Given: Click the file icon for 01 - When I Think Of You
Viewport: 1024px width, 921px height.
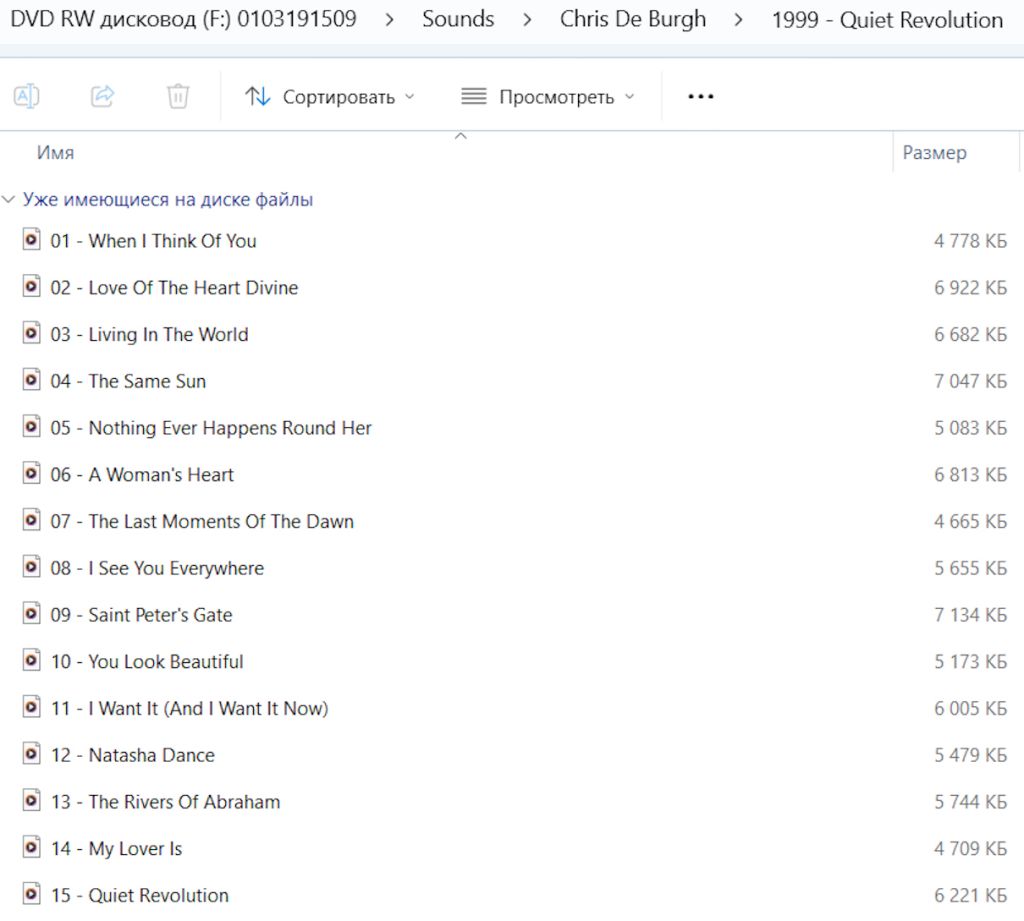Looking at the screenshot, I should click(31, 240).
